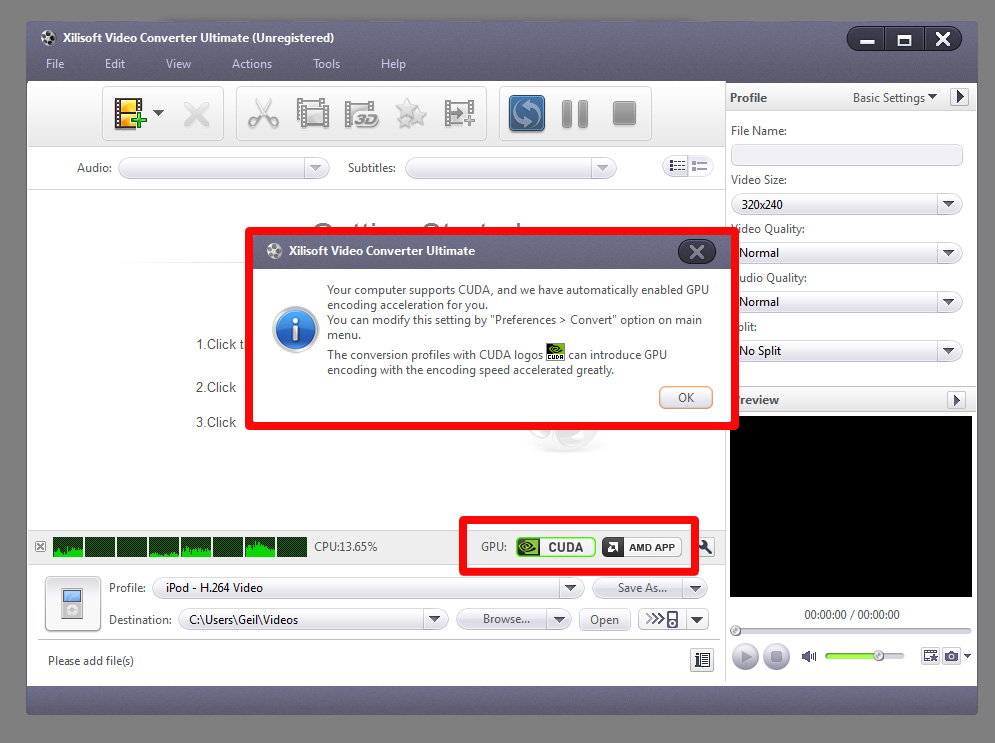Screen dimensions: 995x743
Task: Click the iPod profile thumbnail icon
Action: click(x=72, y=603)
